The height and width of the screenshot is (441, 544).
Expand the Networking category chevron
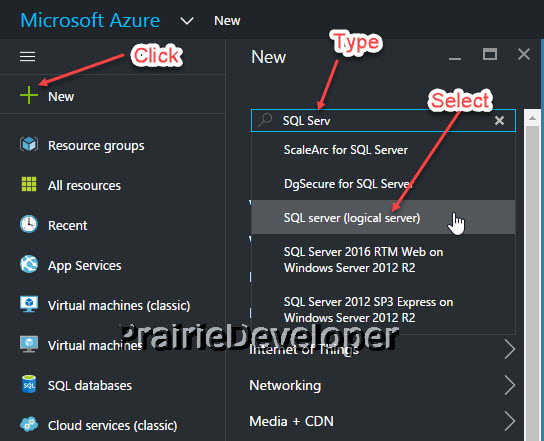pos(510,385)
